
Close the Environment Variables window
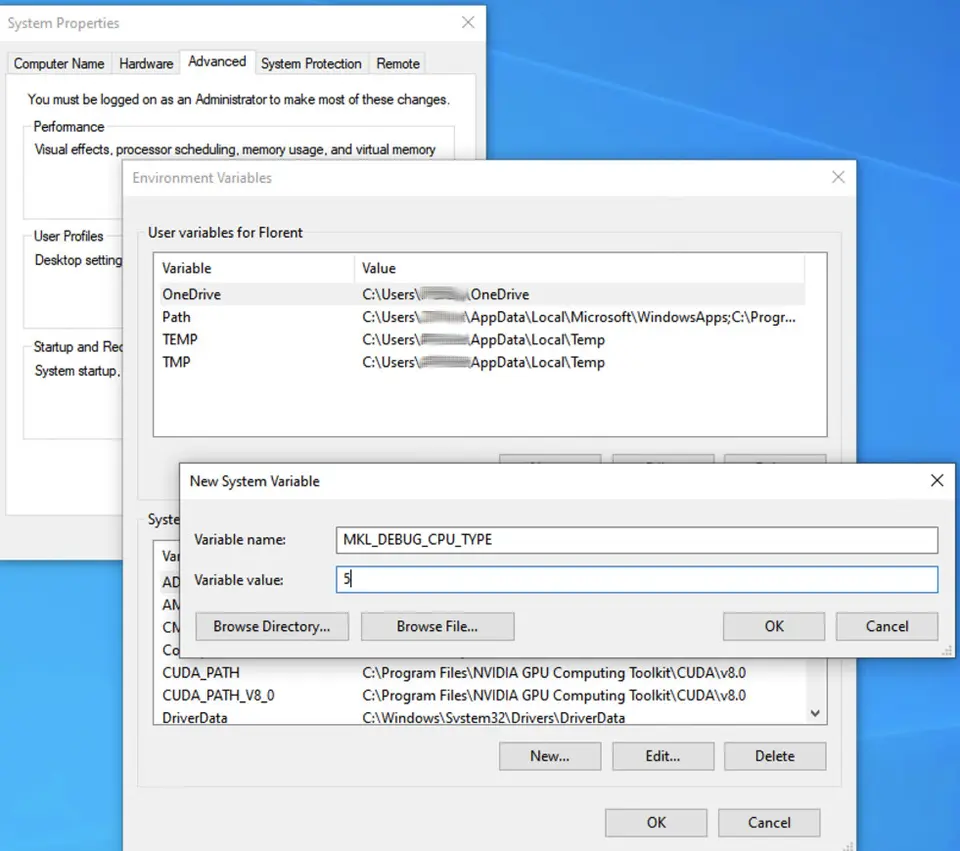tap(838, 177)
